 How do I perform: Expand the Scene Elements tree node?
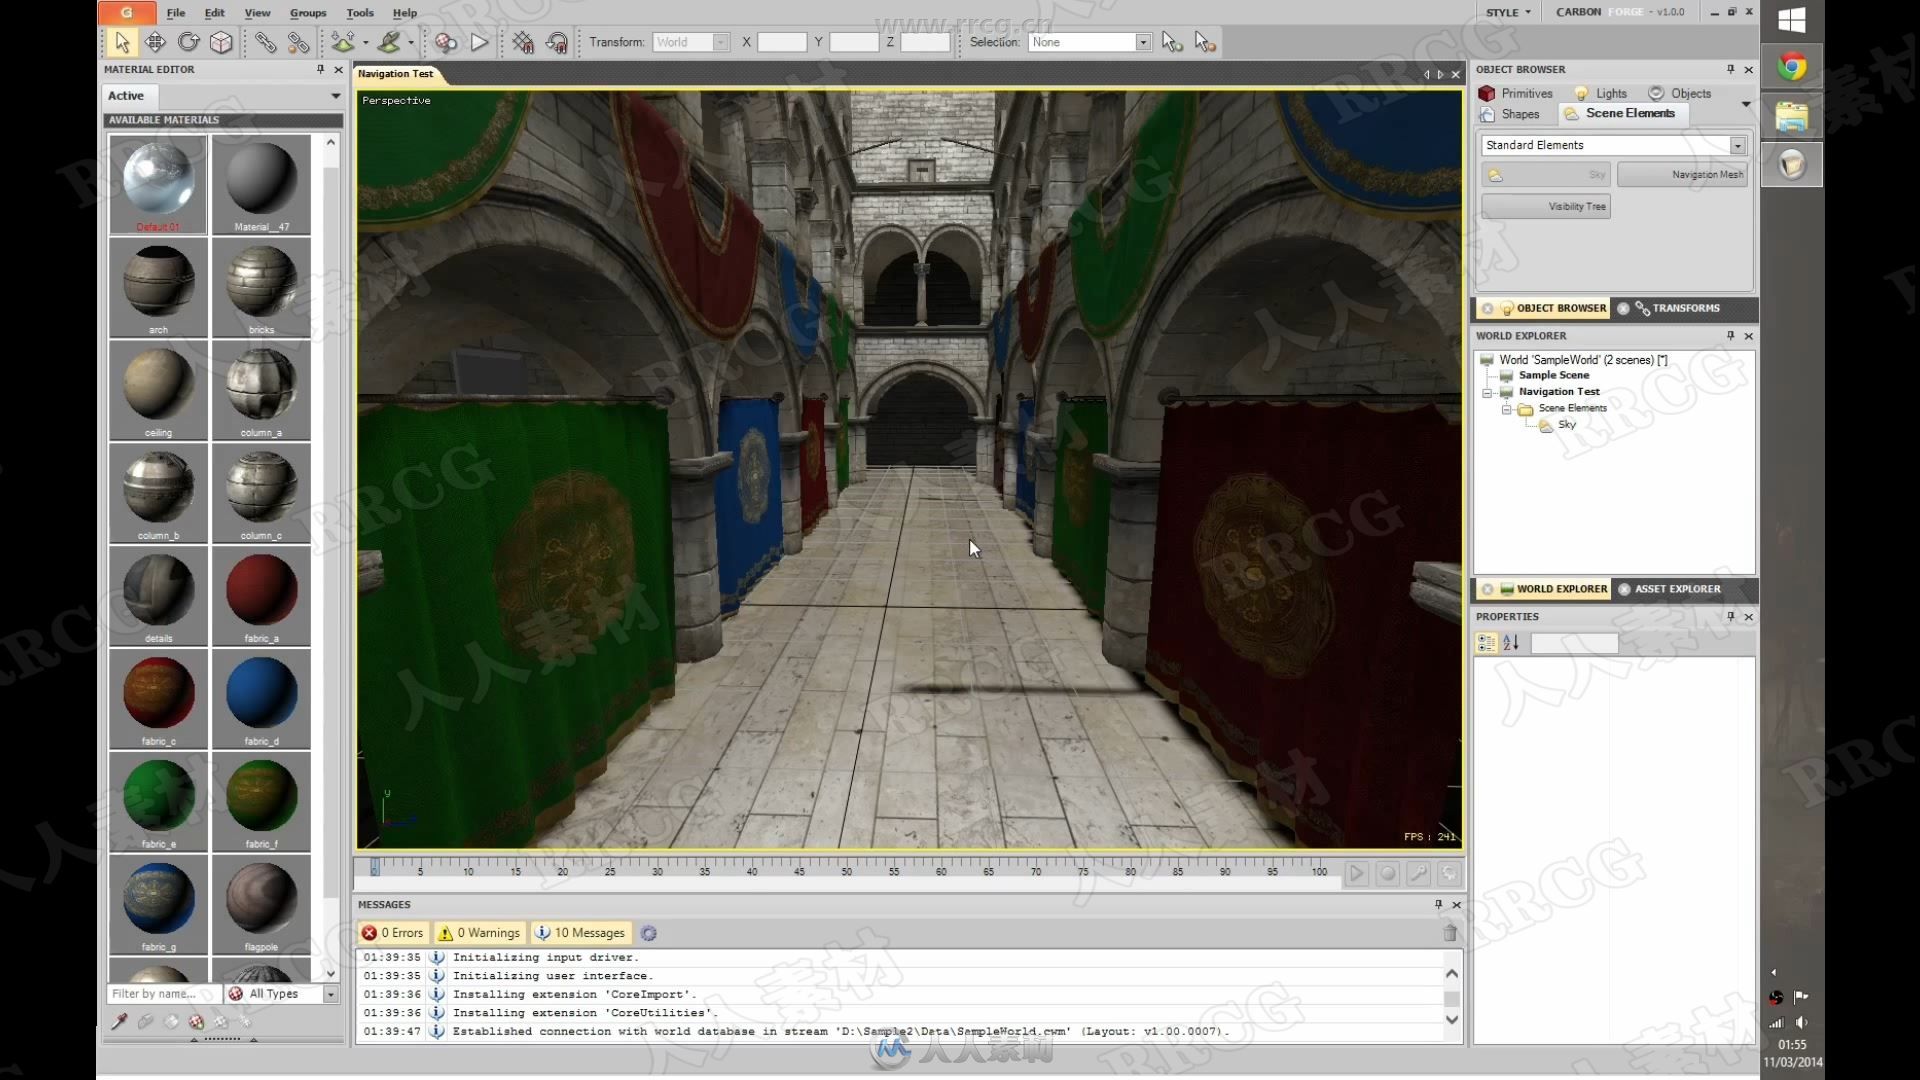point(1509,407)
